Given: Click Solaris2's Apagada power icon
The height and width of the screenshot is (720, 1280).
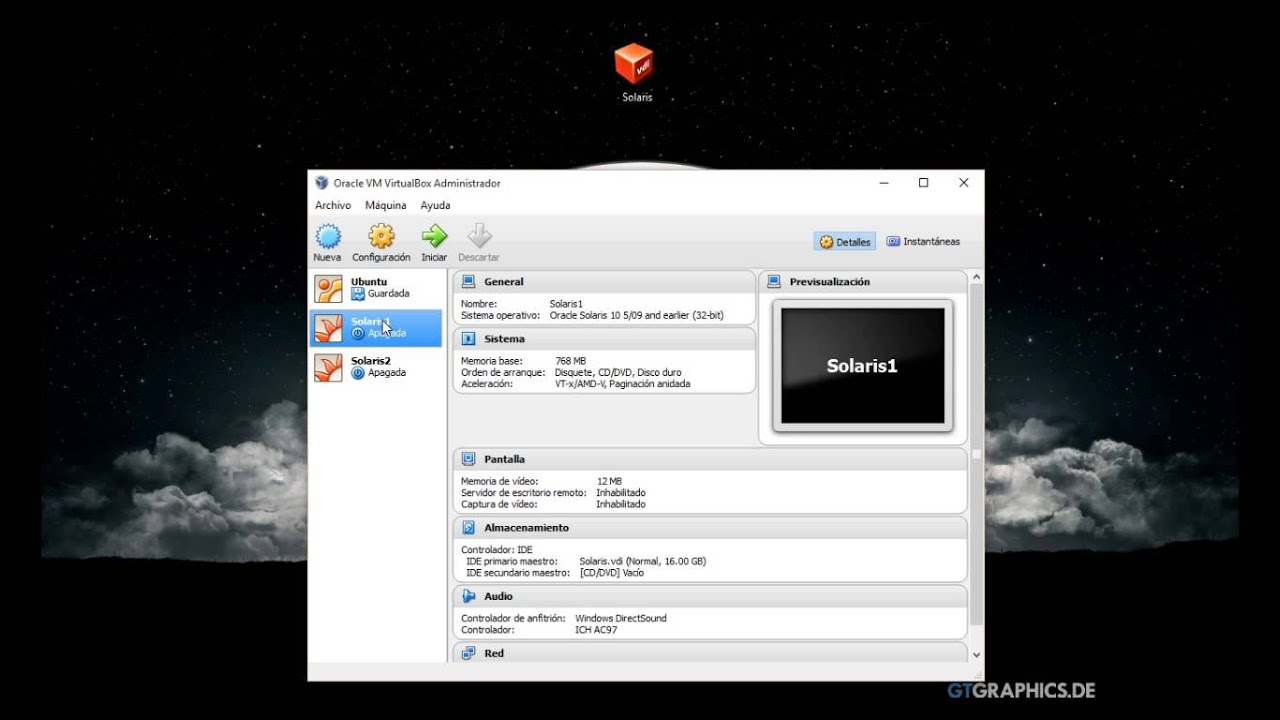Looking at the screenshot, I should click(x=358, y=373).
